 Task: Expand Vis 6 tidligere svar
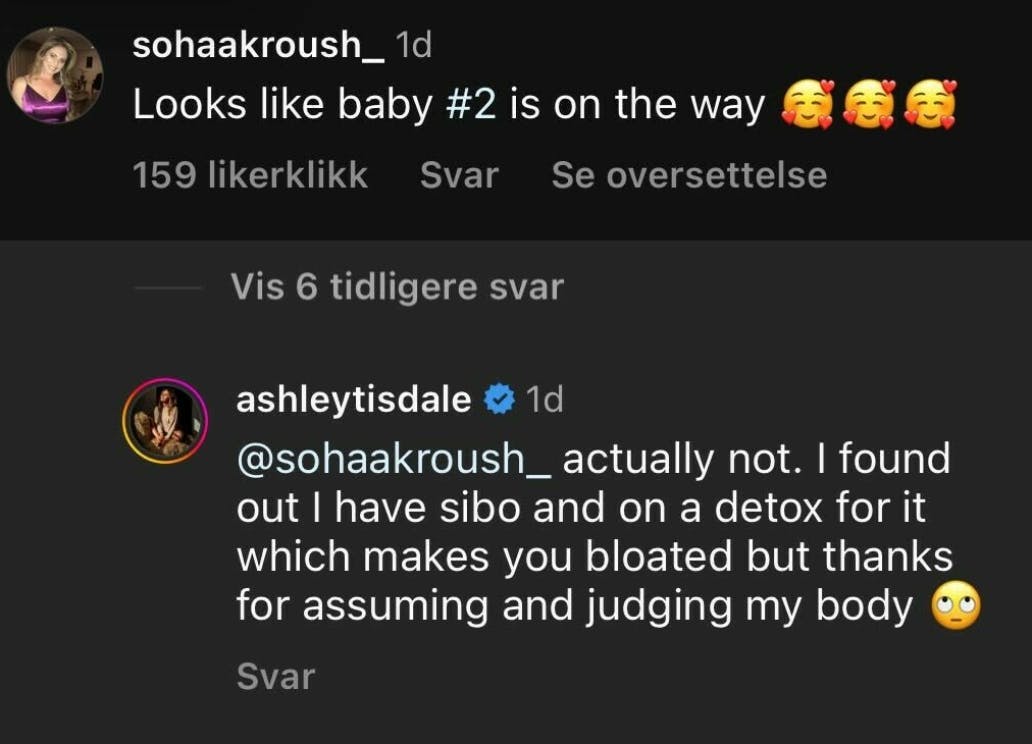pos(397,288)
